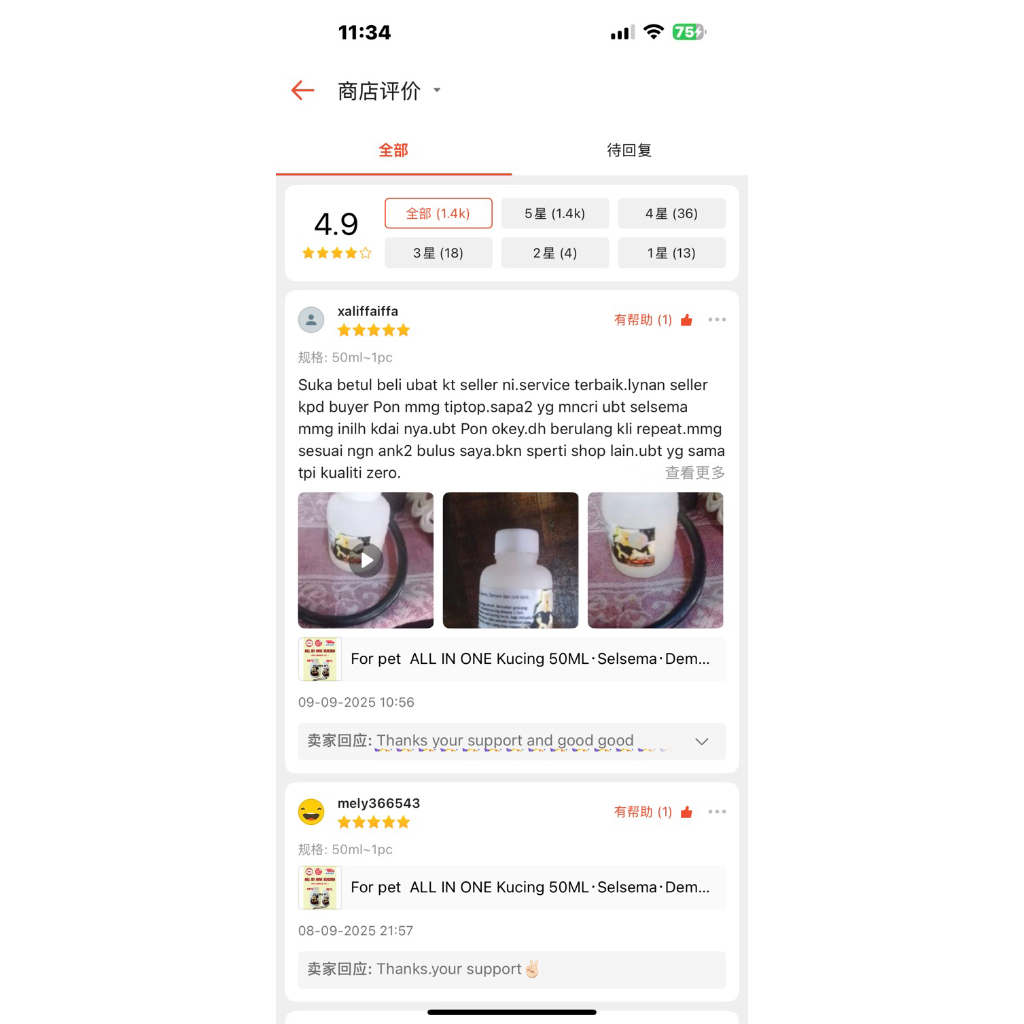Like mely366543's review with thumbs-up icon
1024x1024 pixels.
(x=686, y=812)
